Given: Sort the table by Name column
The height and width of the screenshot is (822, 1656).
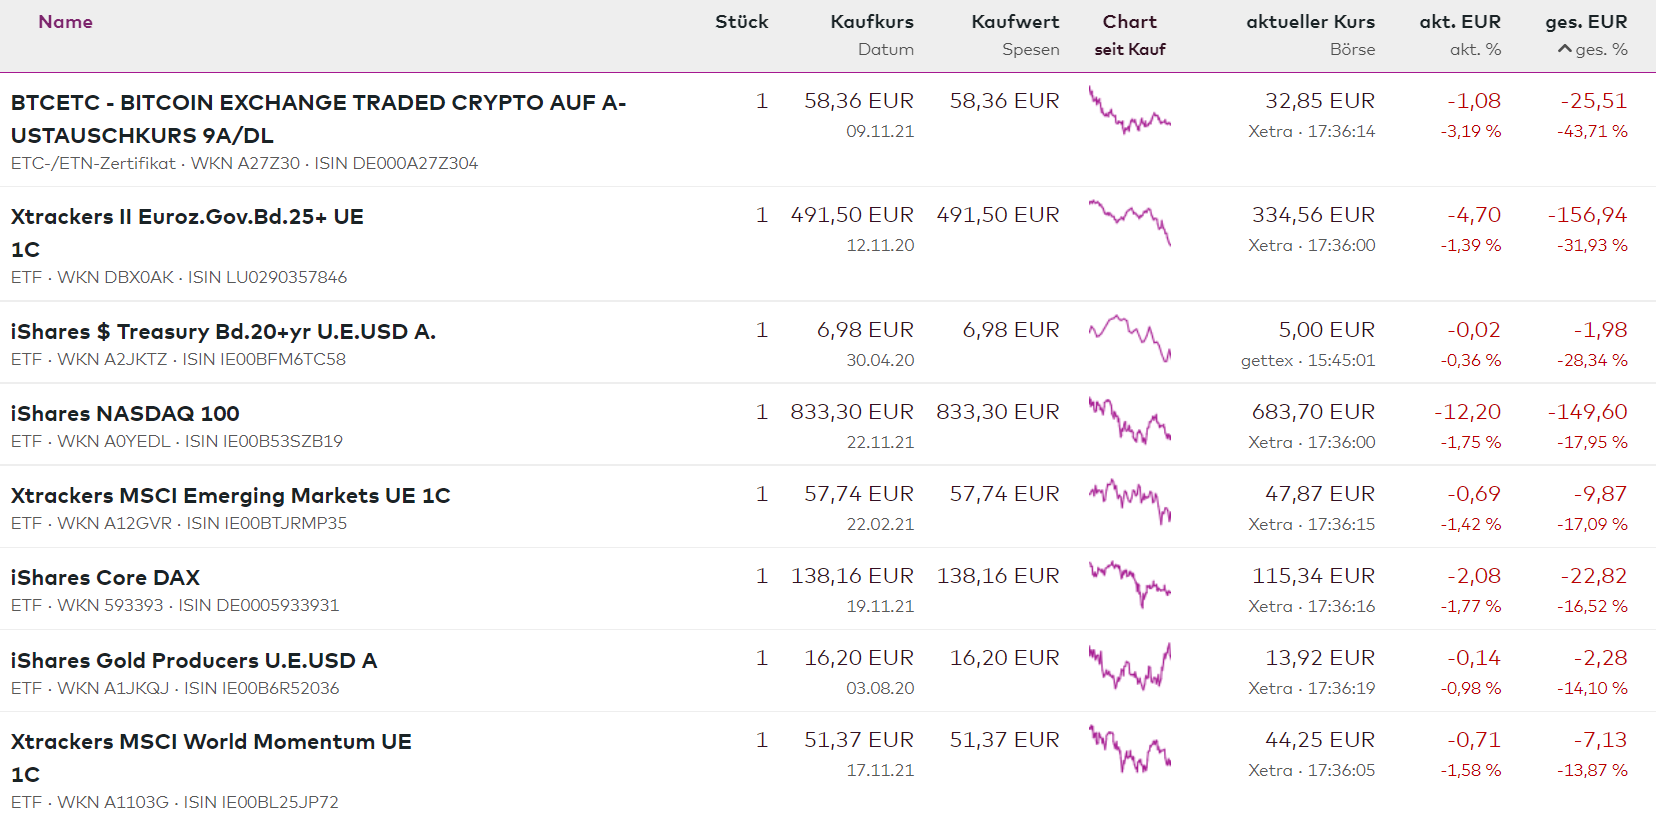Looking at the screenshot, I should tap(65, 22).
